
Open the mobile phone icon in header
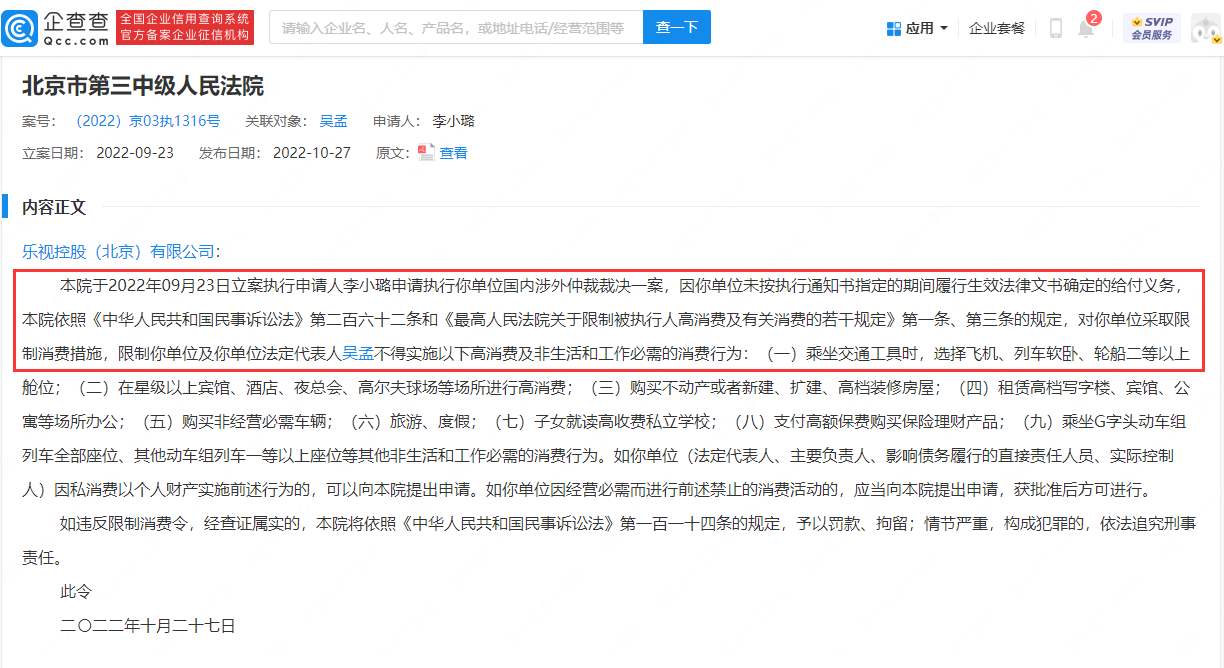(1055, 28)
